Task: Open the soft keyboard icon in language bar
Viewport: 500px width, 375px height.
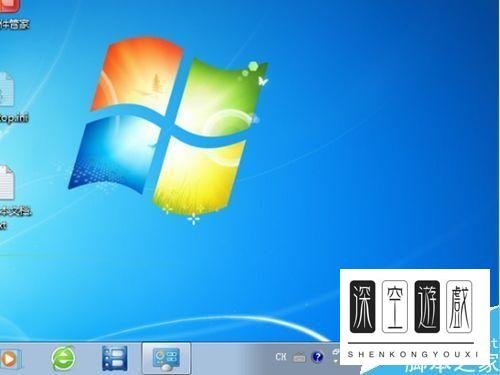Action: pyautogui.click(x=299, y=358)
